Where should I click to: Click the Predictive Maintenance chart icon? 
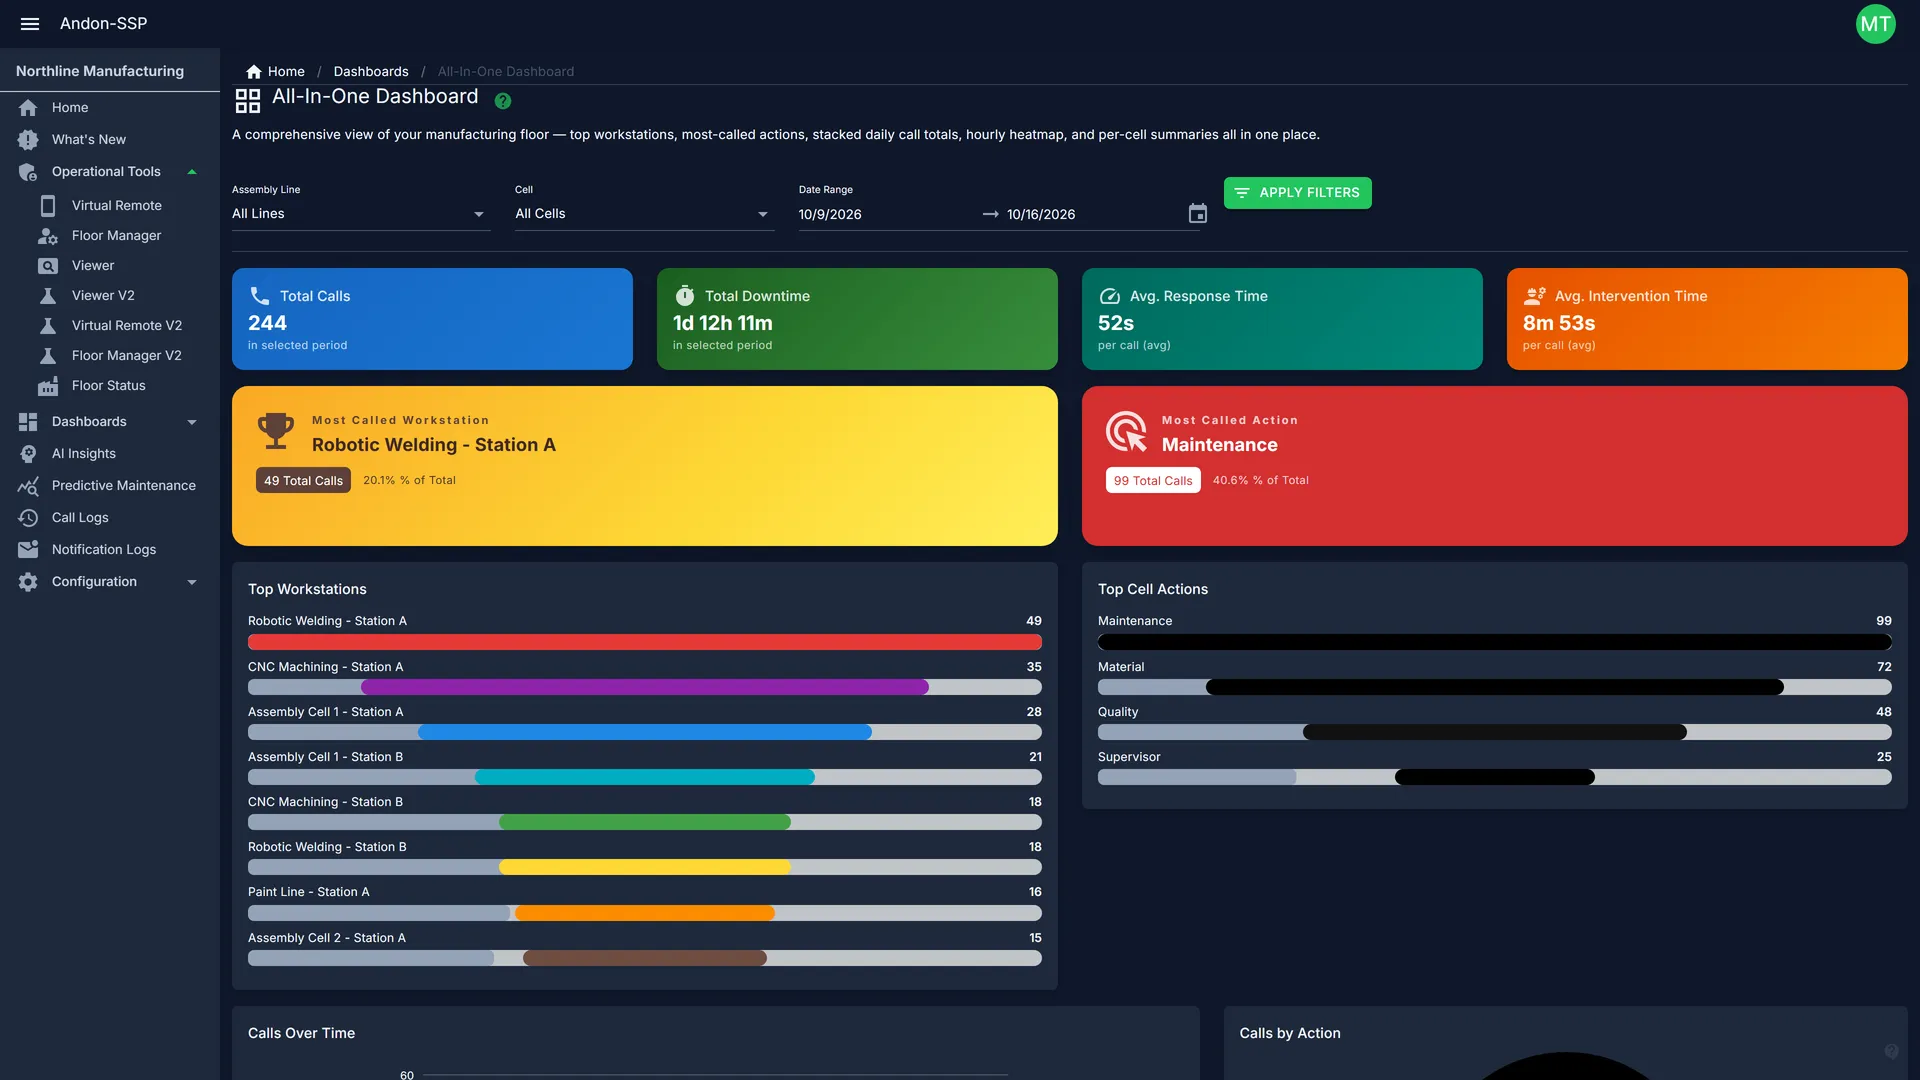pos(28,485)
